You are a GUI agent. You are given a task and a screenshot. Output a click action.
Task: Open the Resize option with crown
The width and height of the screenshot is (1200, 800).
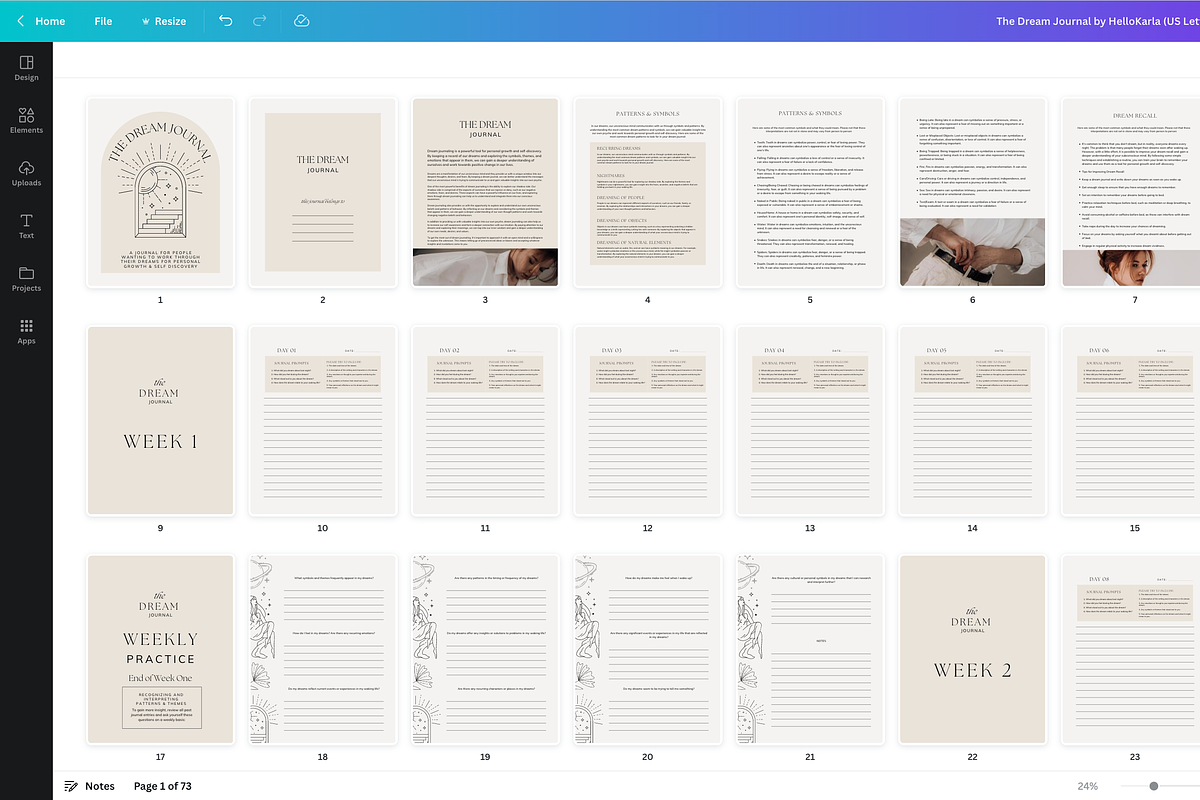(x=163, y=21)
